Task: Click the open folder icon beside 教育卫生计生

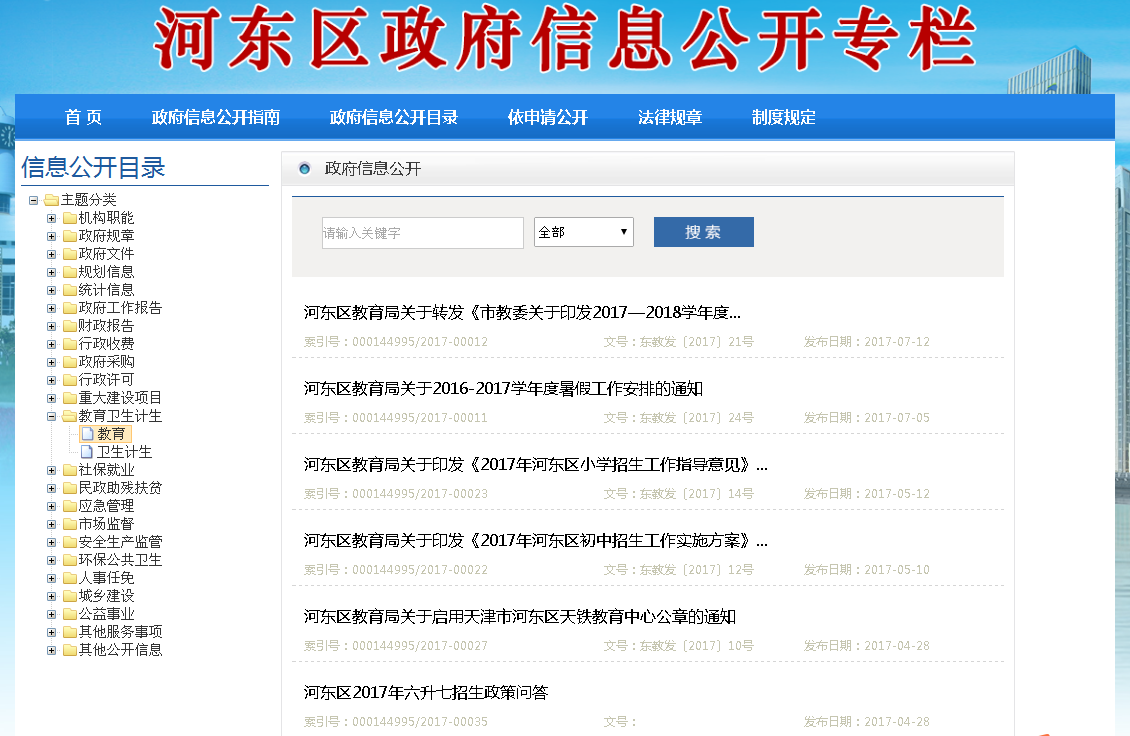Action: tap(69, 416)
